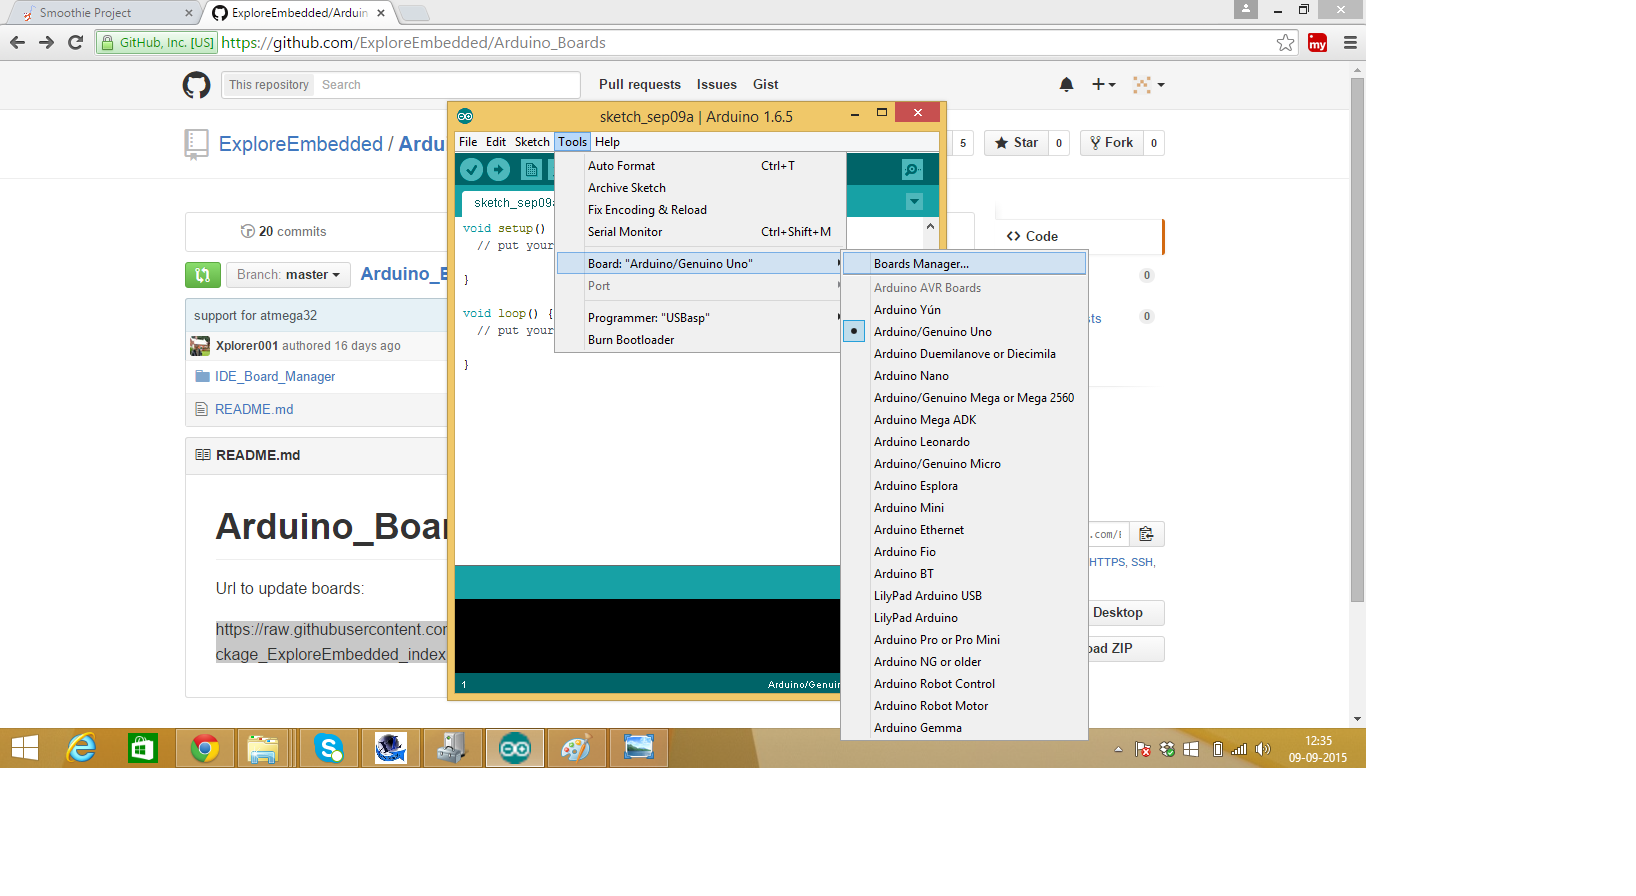Open the plus create-new dropdown
The width and height of the screenshot is (1636, 896).
tap(1103, 85)
